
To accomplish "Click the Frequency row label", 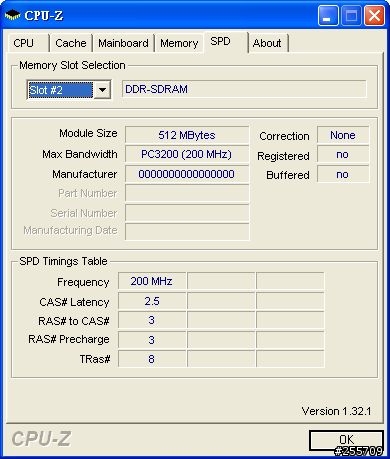I will [x=83, y=282].
